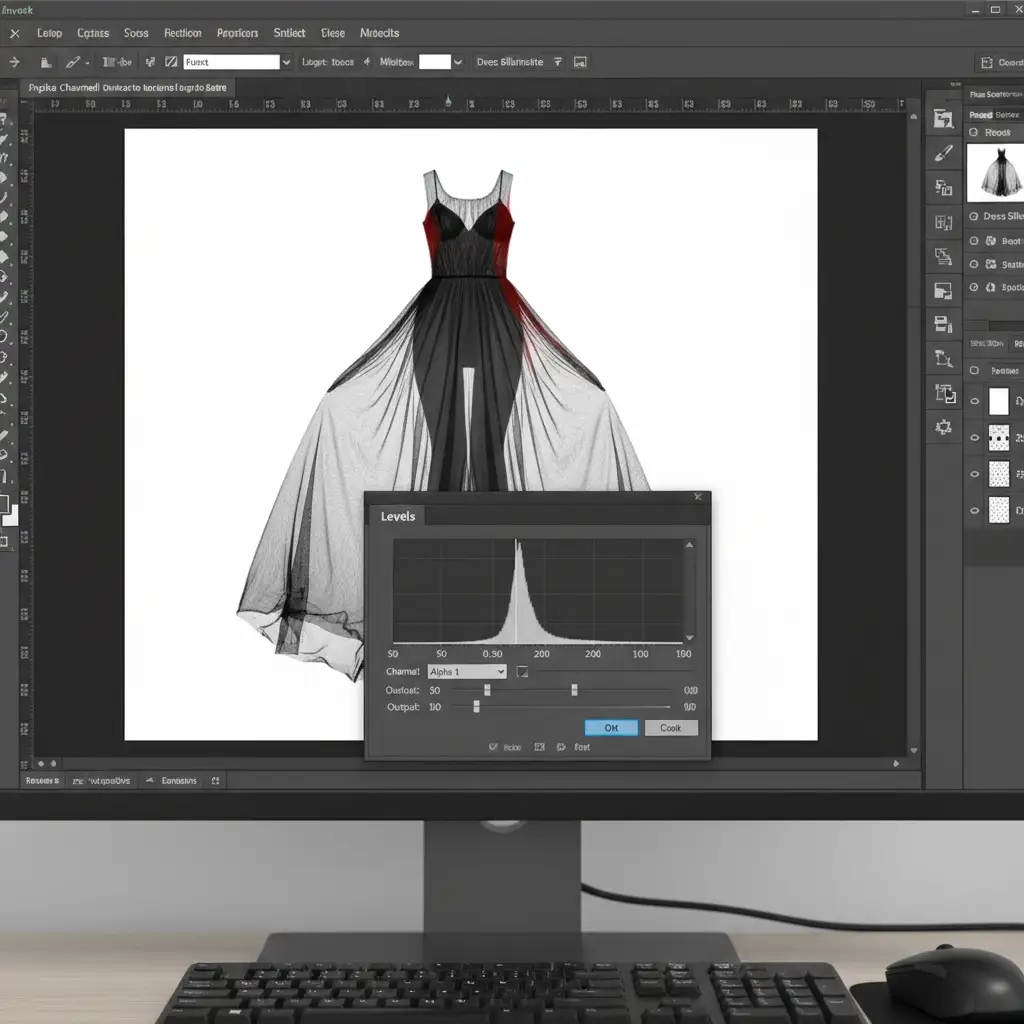Click the foreground color swatch in left toolbar
The height and width of the screenshot is (1024, 1024).
click(4, 503)
